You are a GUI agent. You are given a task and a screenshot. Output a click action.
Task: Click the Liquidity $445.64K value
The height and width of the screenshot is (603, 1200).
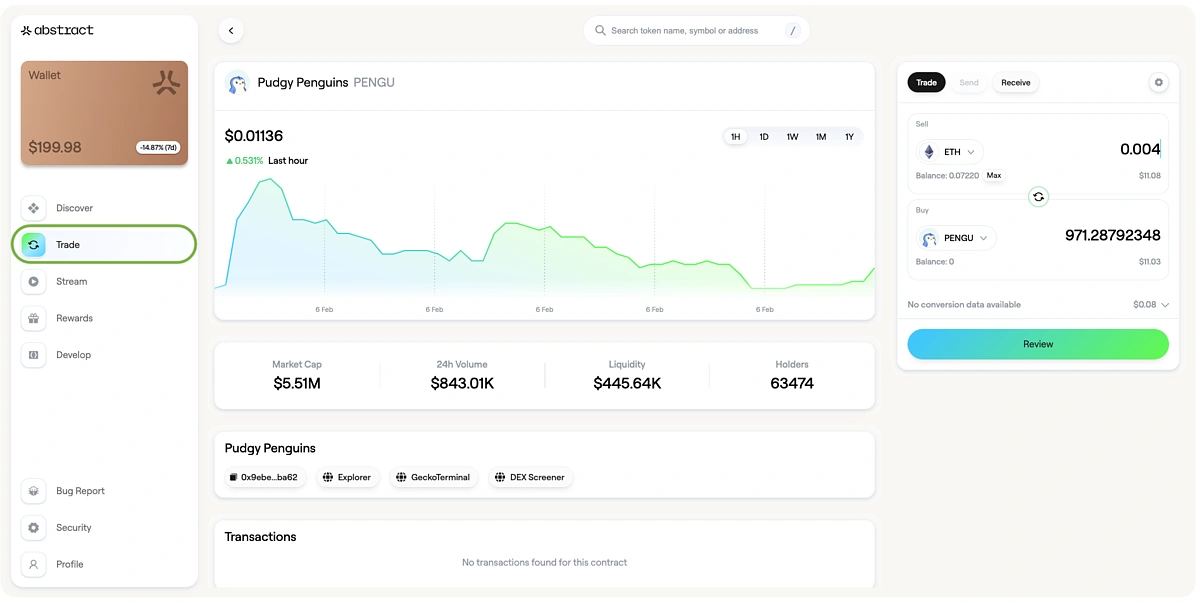pyautogui.click(x=627, y=383)
